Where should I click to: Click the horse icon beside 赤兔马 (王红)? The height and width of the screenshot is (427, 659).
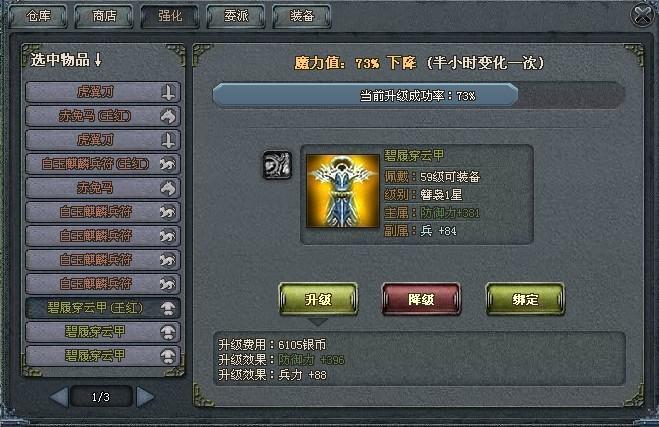[169, 116]
